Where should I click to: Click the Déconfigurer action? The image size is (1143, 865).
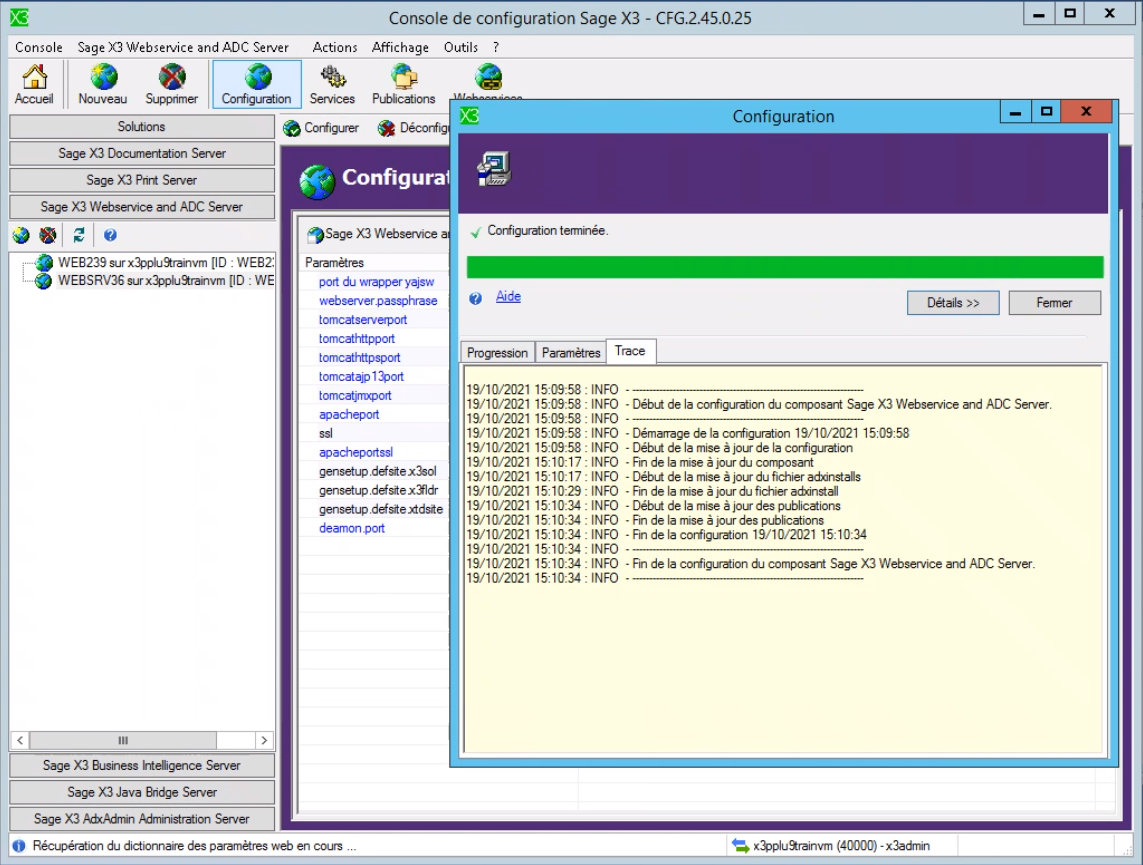tap(413, 128)
